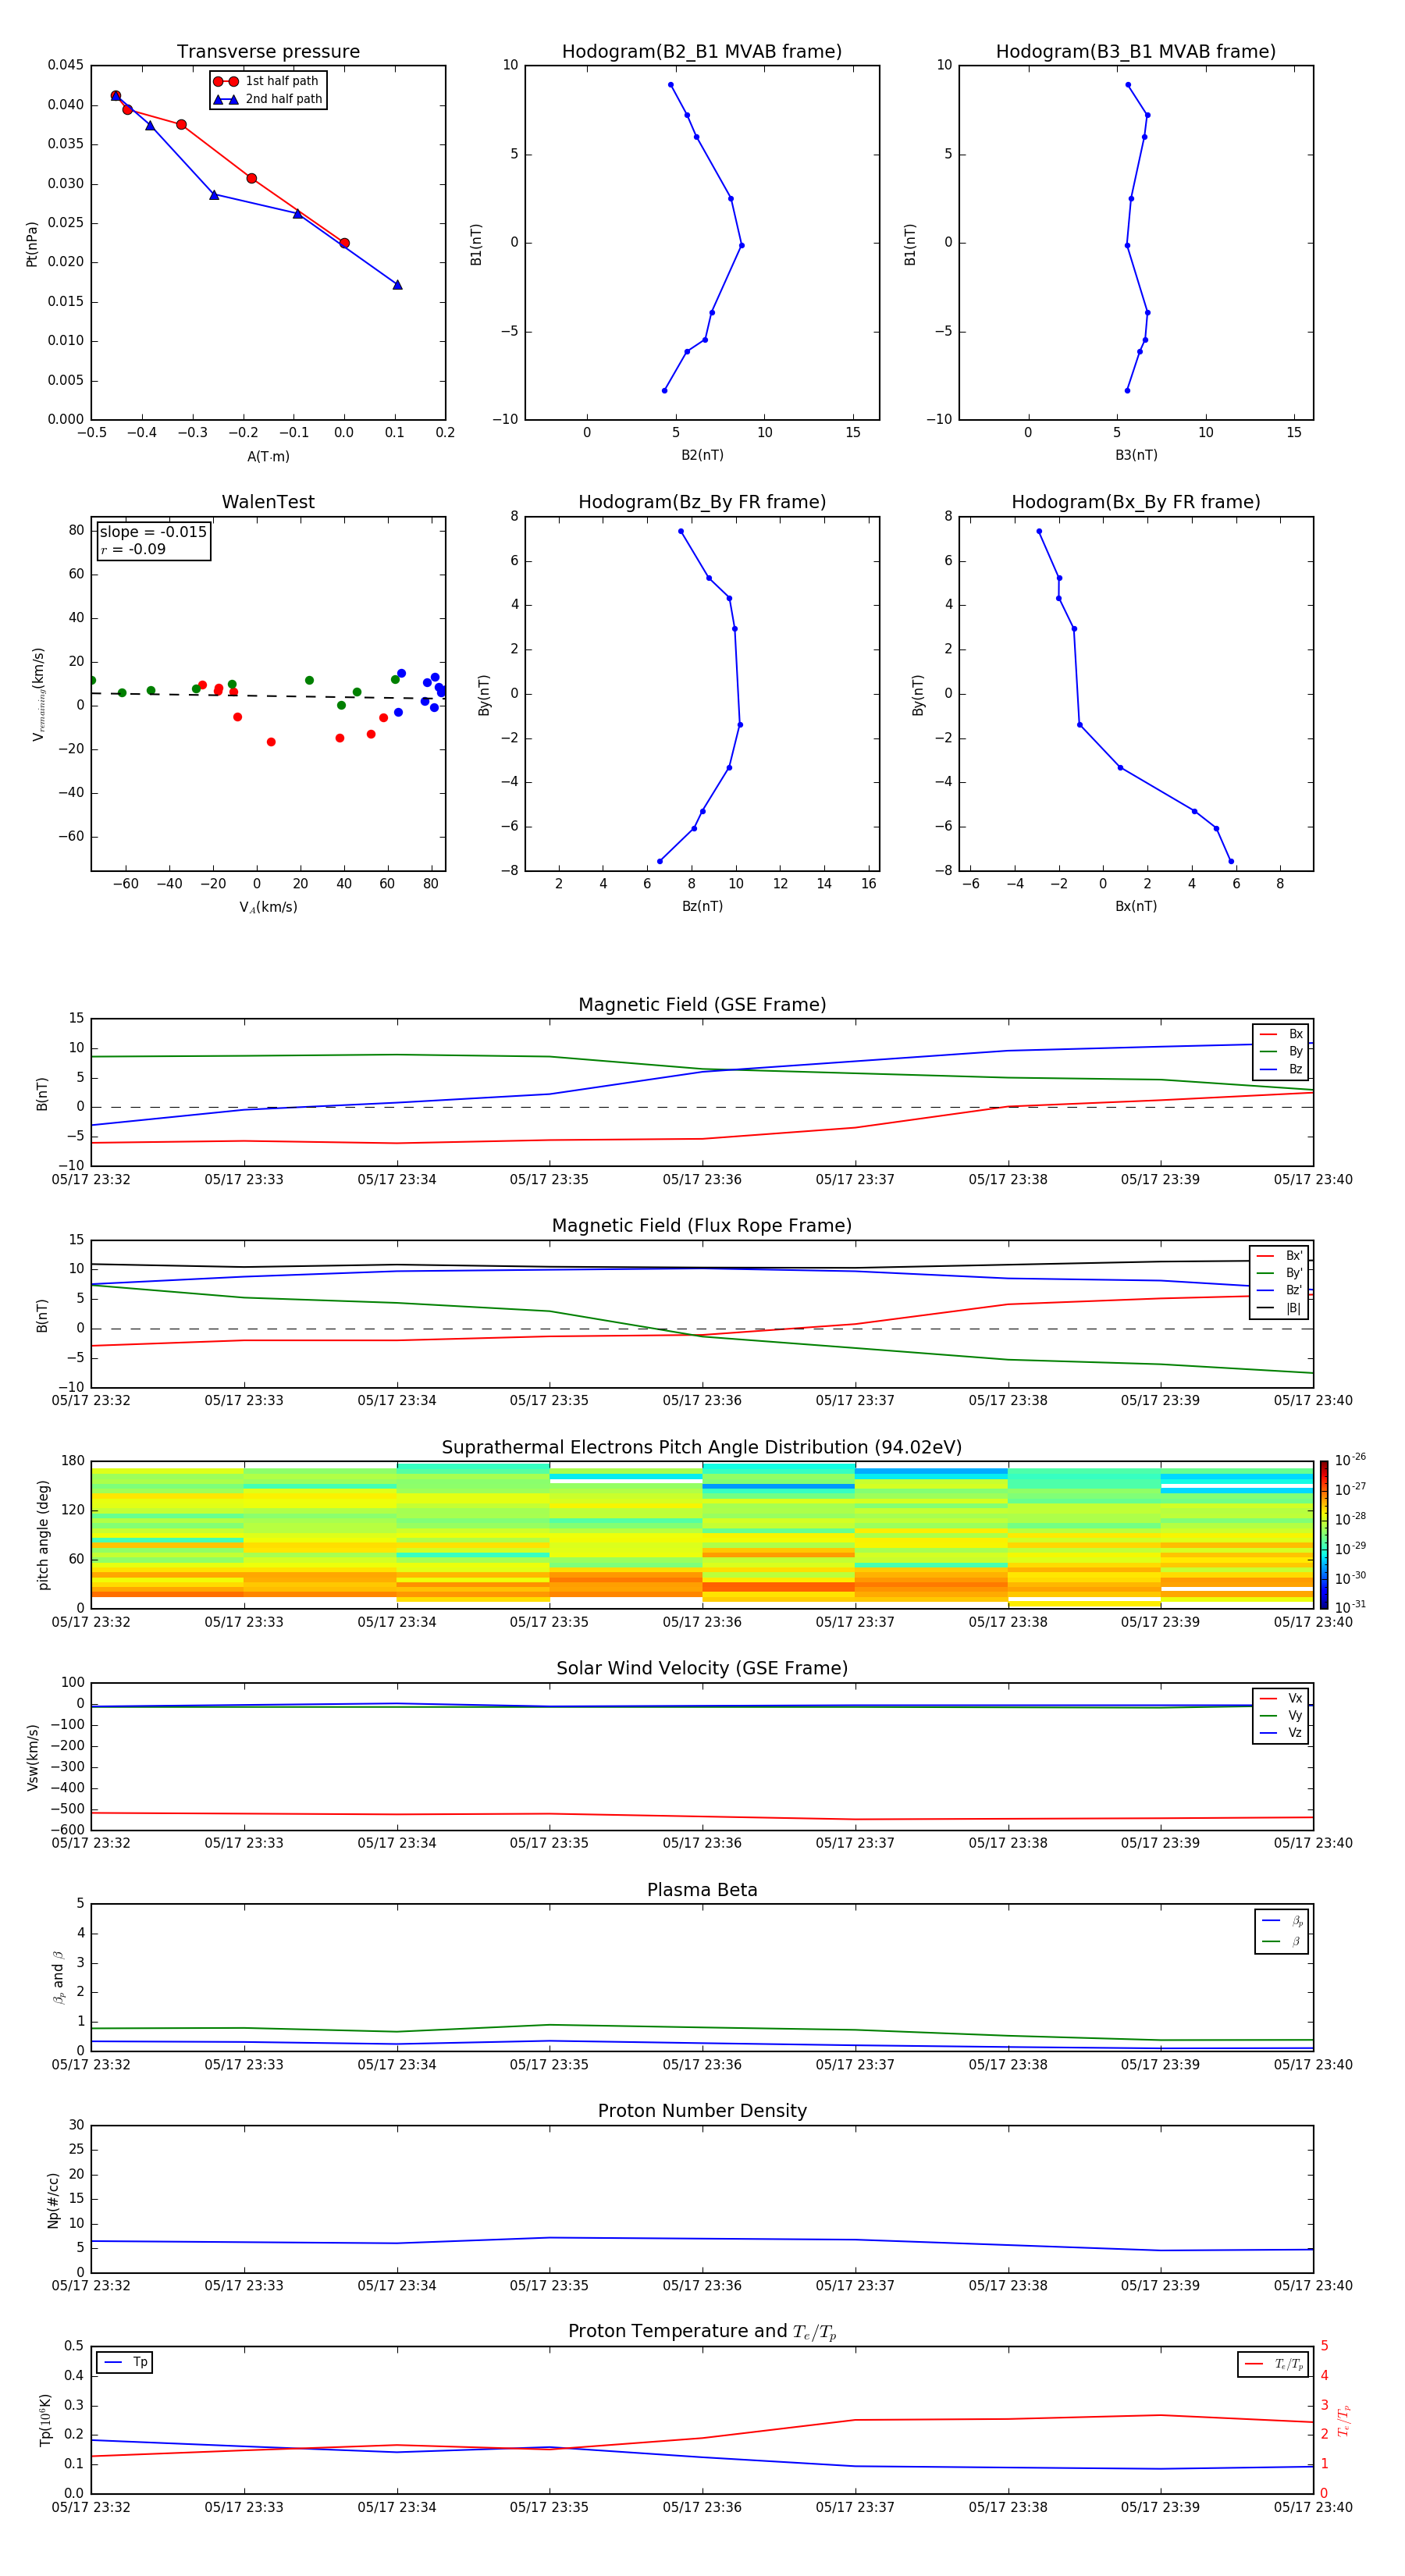Screen dimensions: 1405x2576
Task: Click the "pitch angle (deg)" y-axis label
Action: point(43,1535)
